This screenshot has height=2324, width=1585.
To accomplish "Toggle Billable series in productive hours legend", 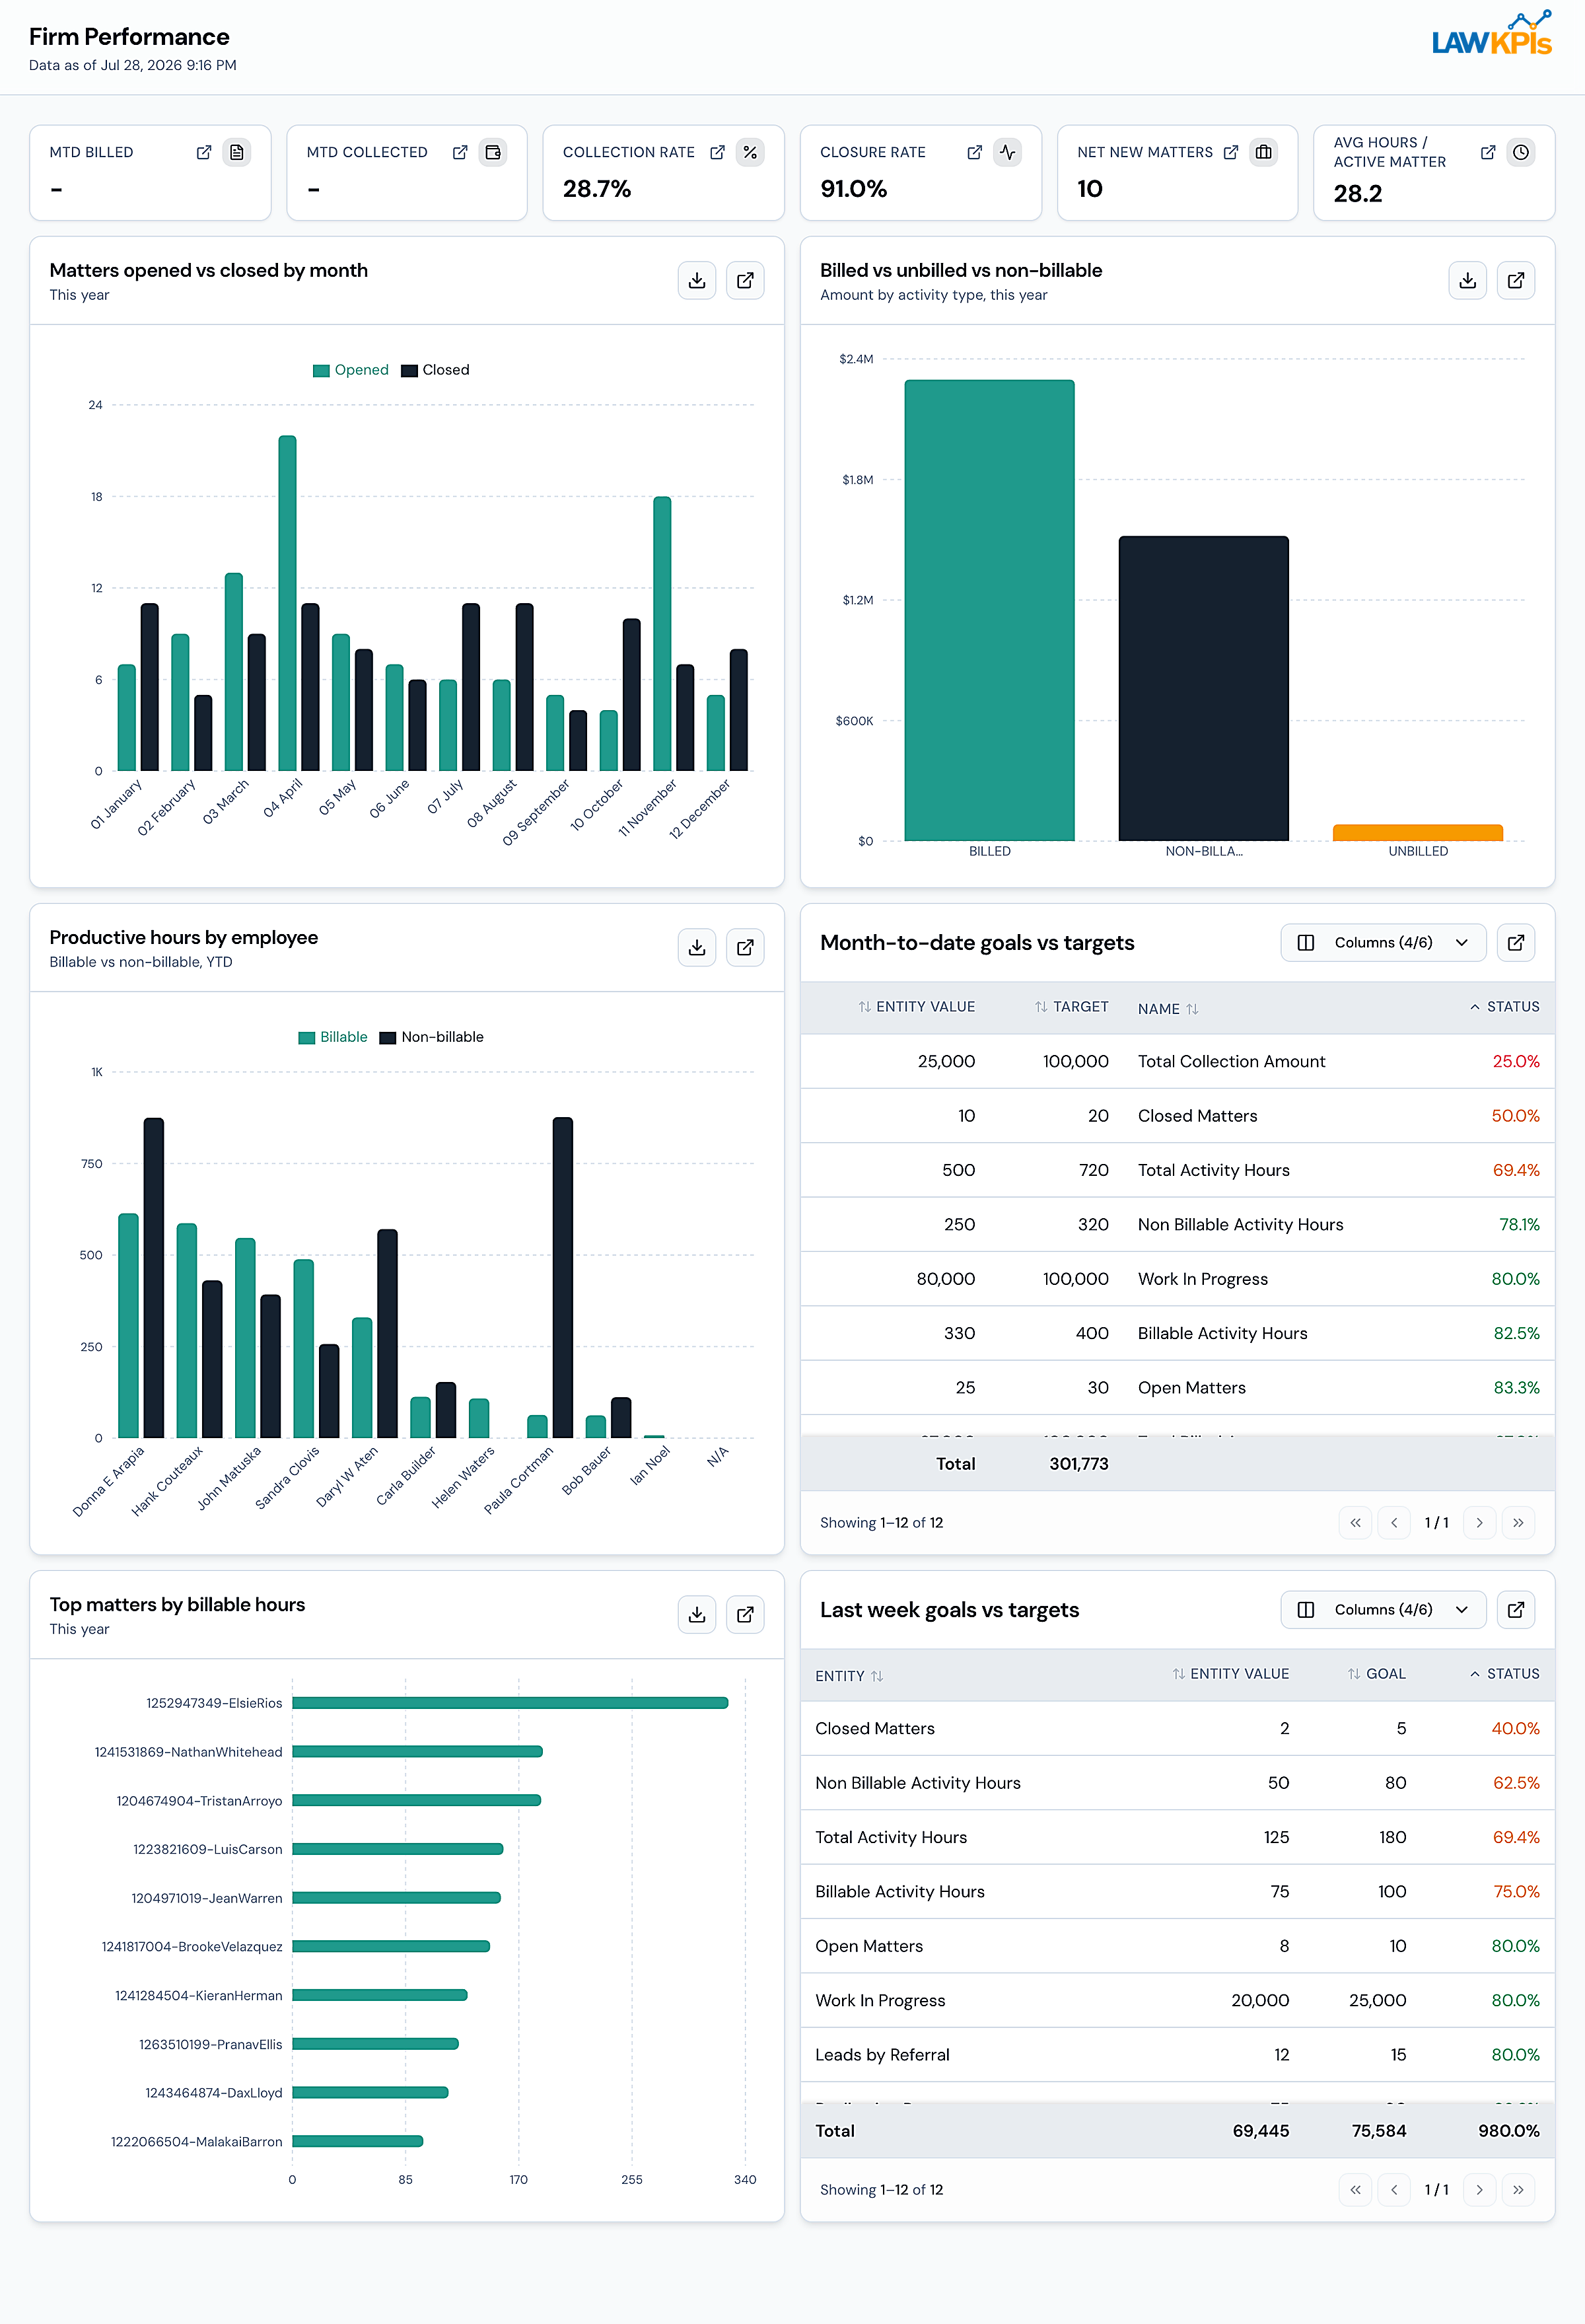I will pos(333,1037).
